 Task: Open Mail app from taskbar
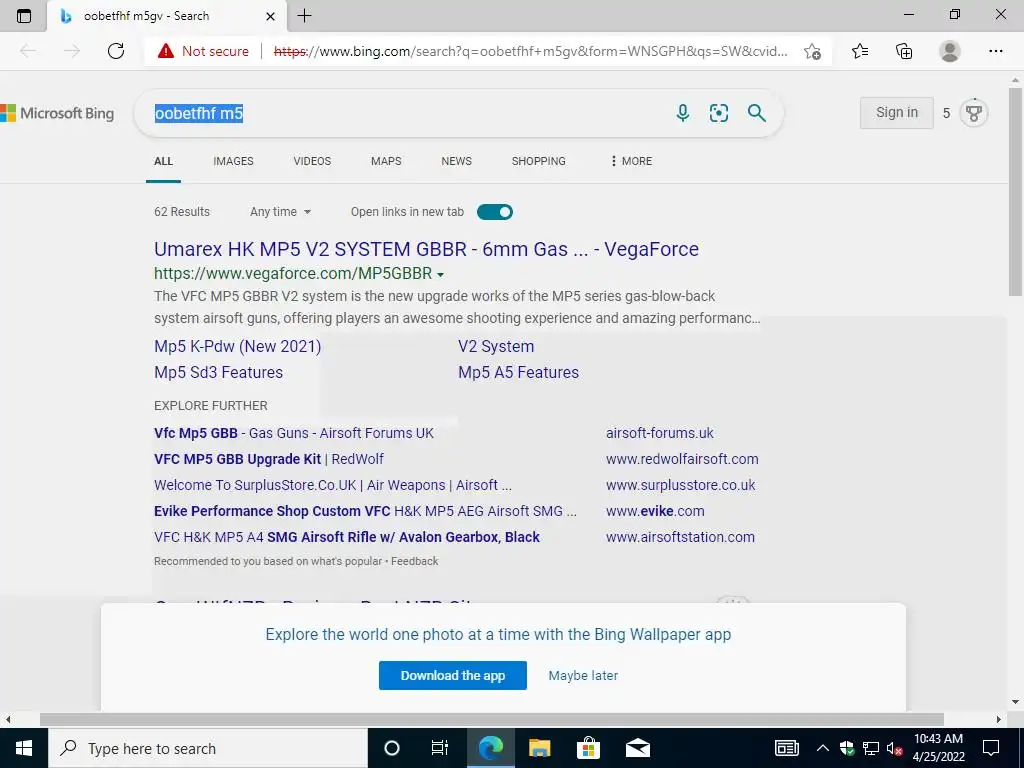click(637, 748)
